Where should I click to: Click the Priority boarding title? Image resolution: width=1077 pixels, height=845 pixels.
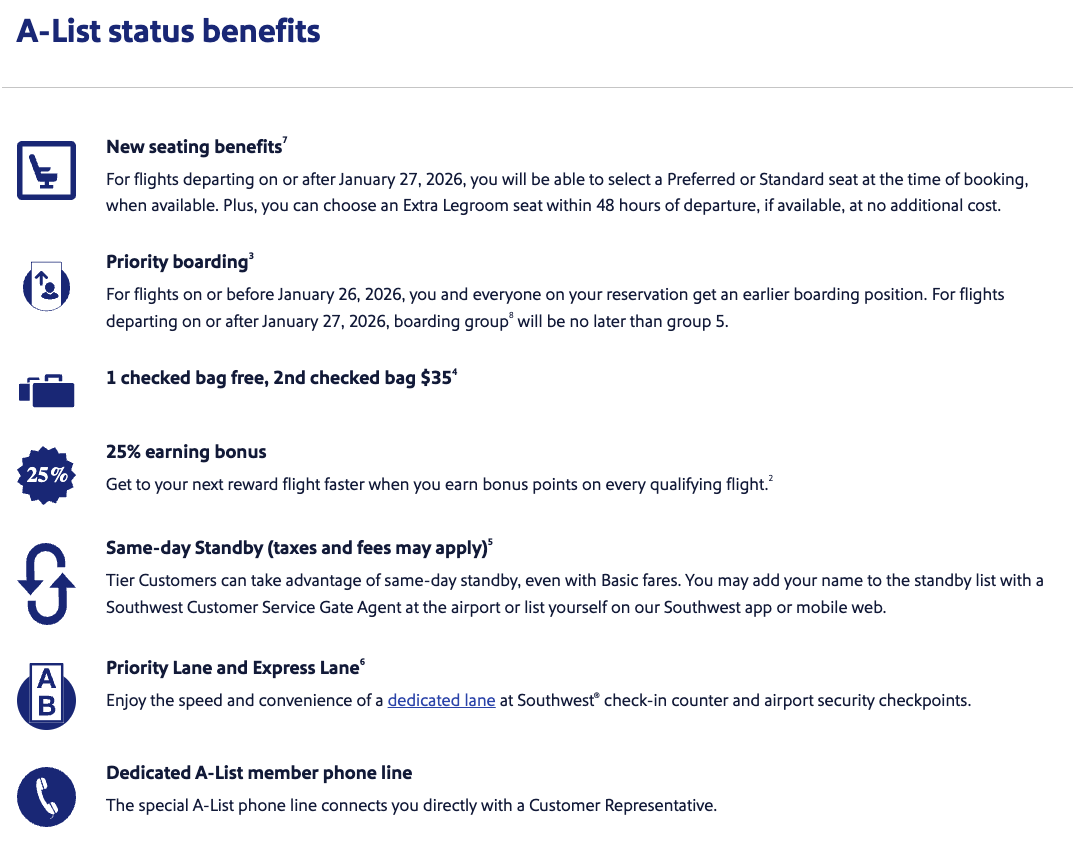pyautogui.click(x=176, y=262)
